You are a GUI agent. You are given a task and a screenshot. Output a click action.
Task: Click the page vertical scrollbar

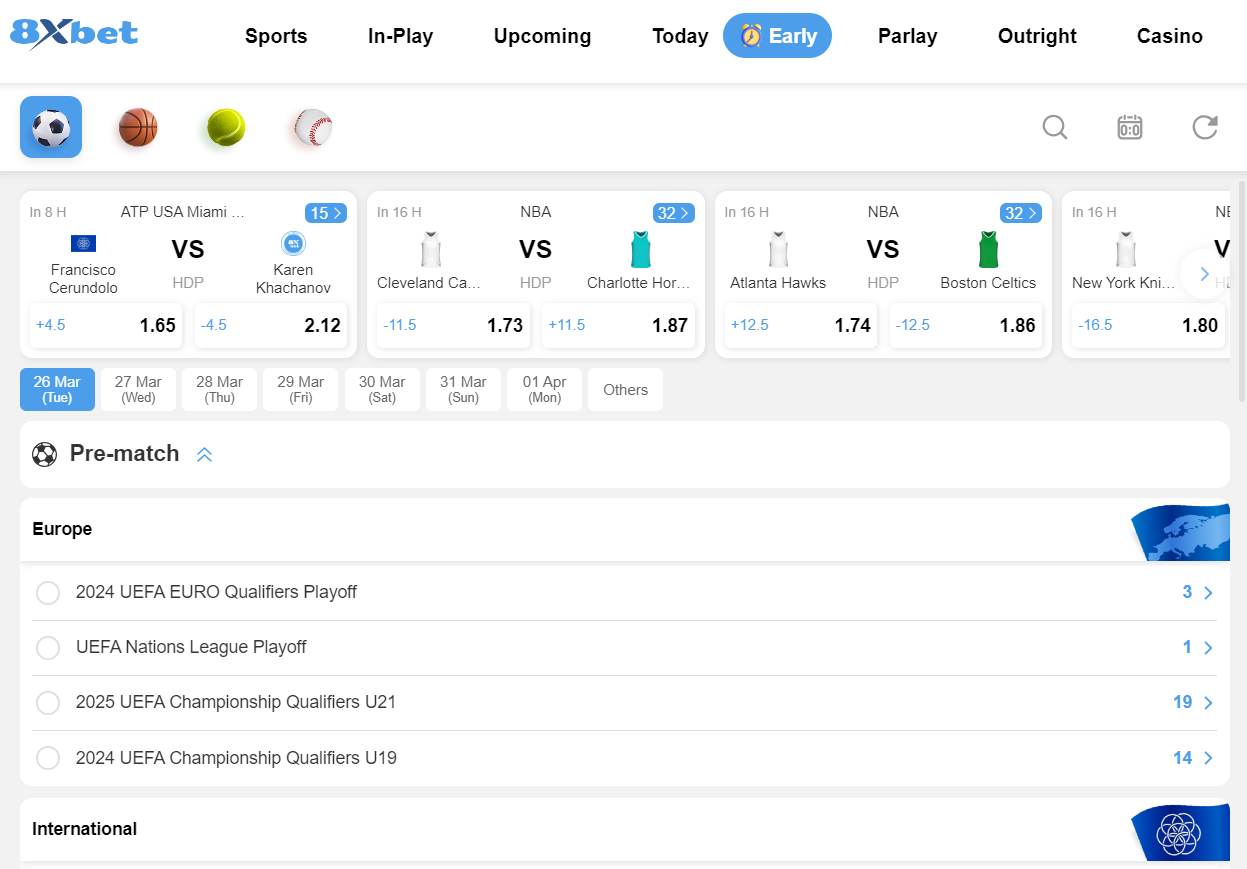pos(1242,290)
